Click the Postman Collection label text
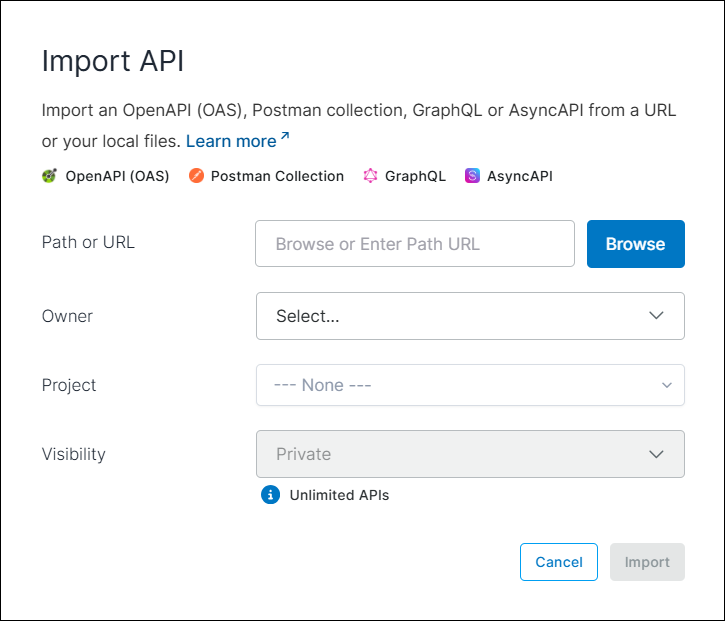 (277, 176)
